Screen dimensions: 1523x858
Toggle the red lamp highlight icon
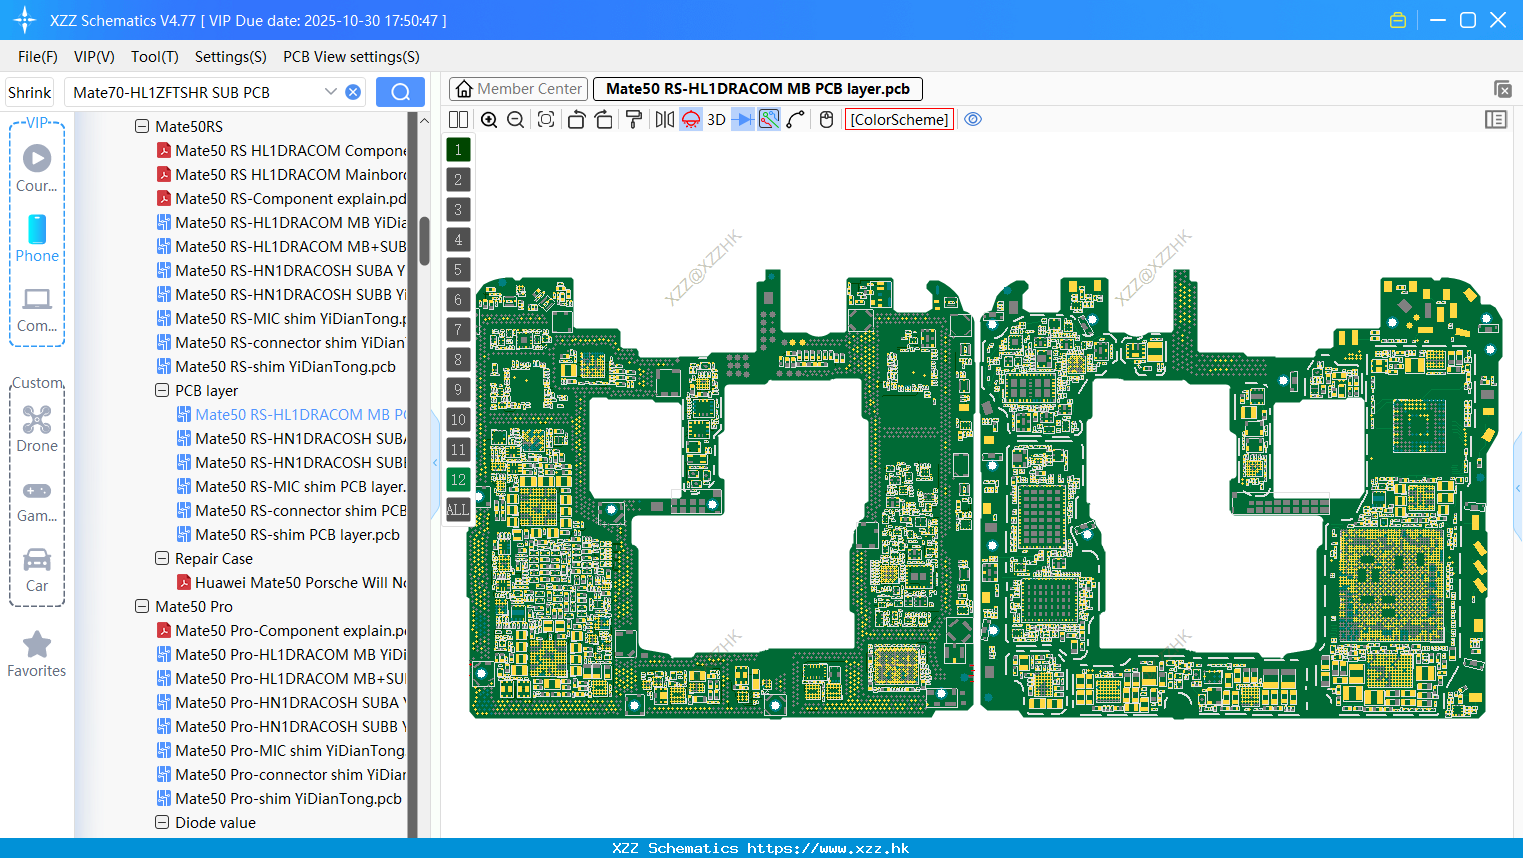[x=691, y=119]
